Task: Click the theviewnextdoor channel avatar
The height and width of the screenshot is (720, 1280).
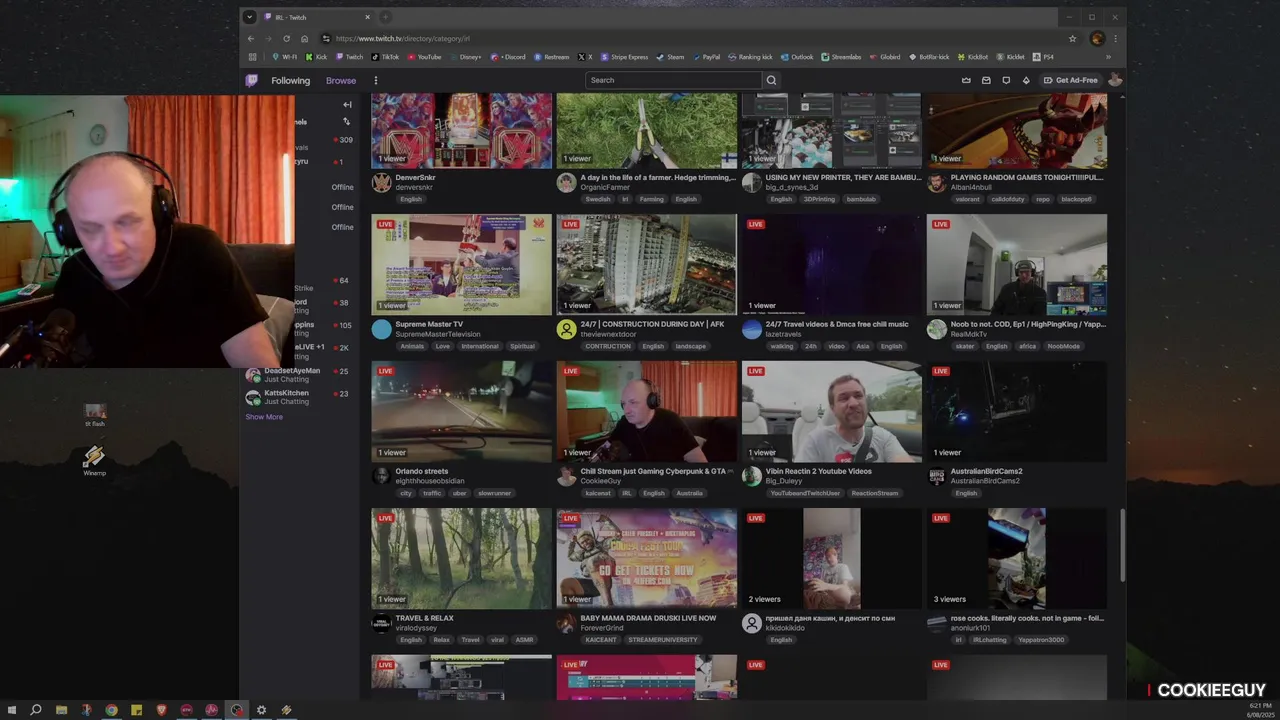Action: pos(566,329)
